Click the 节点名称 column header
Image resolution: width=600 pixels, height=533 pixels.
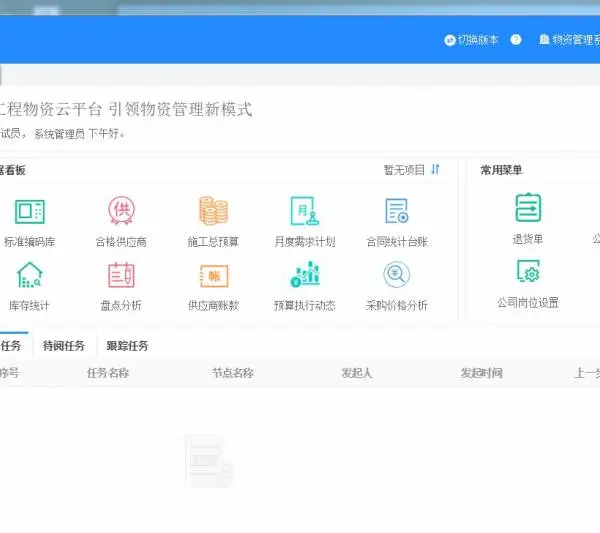pos(233,373)
